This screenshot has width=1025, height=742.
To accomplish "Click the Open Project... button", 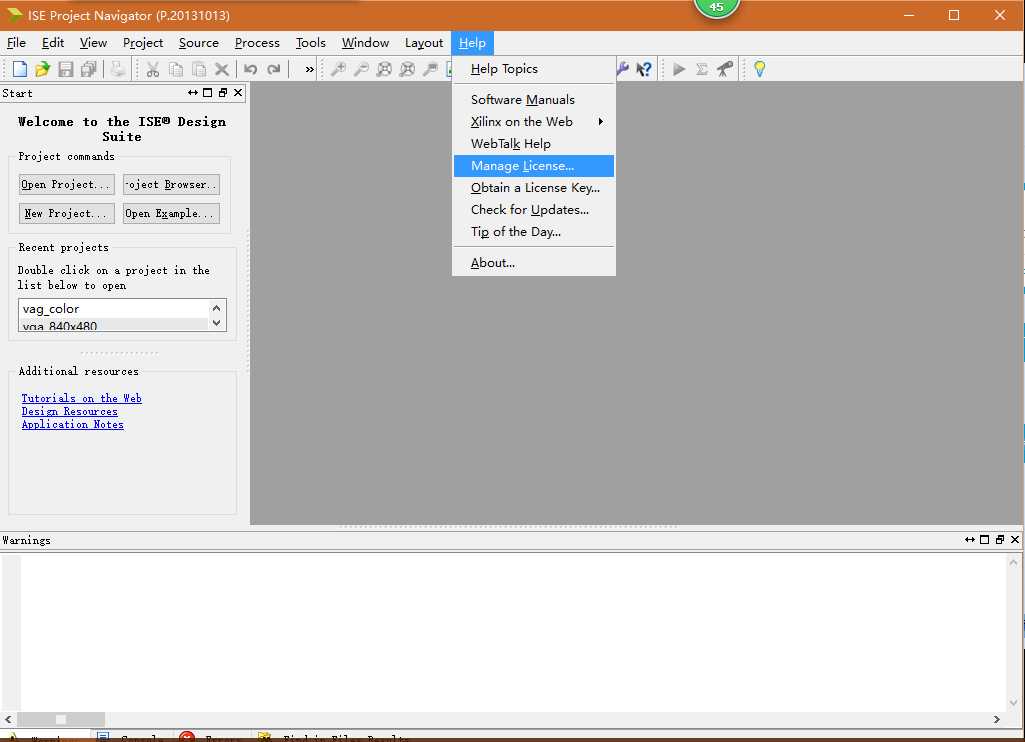I will click(67, 184).
